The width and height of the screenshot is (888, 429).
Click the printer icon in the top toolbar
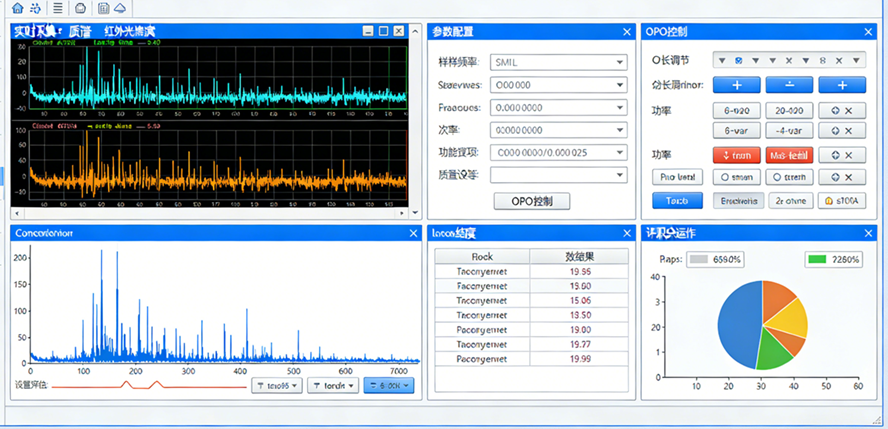(x=80, y=8)
